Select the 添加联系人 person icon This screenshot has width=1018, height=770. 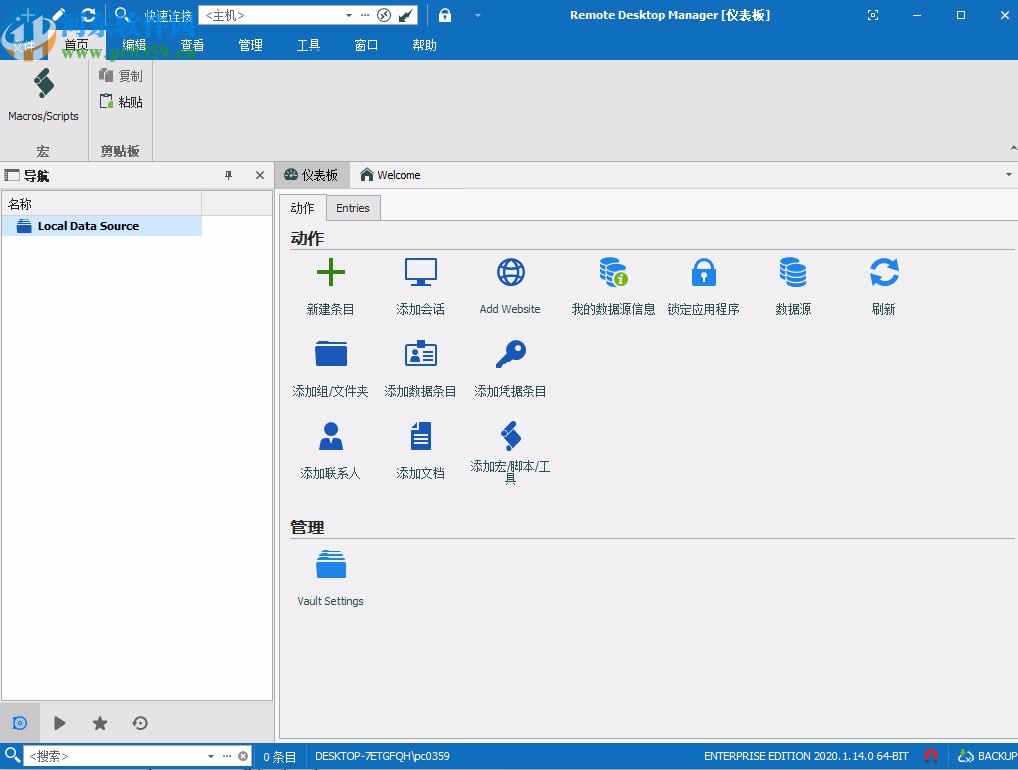coord(330,435)
